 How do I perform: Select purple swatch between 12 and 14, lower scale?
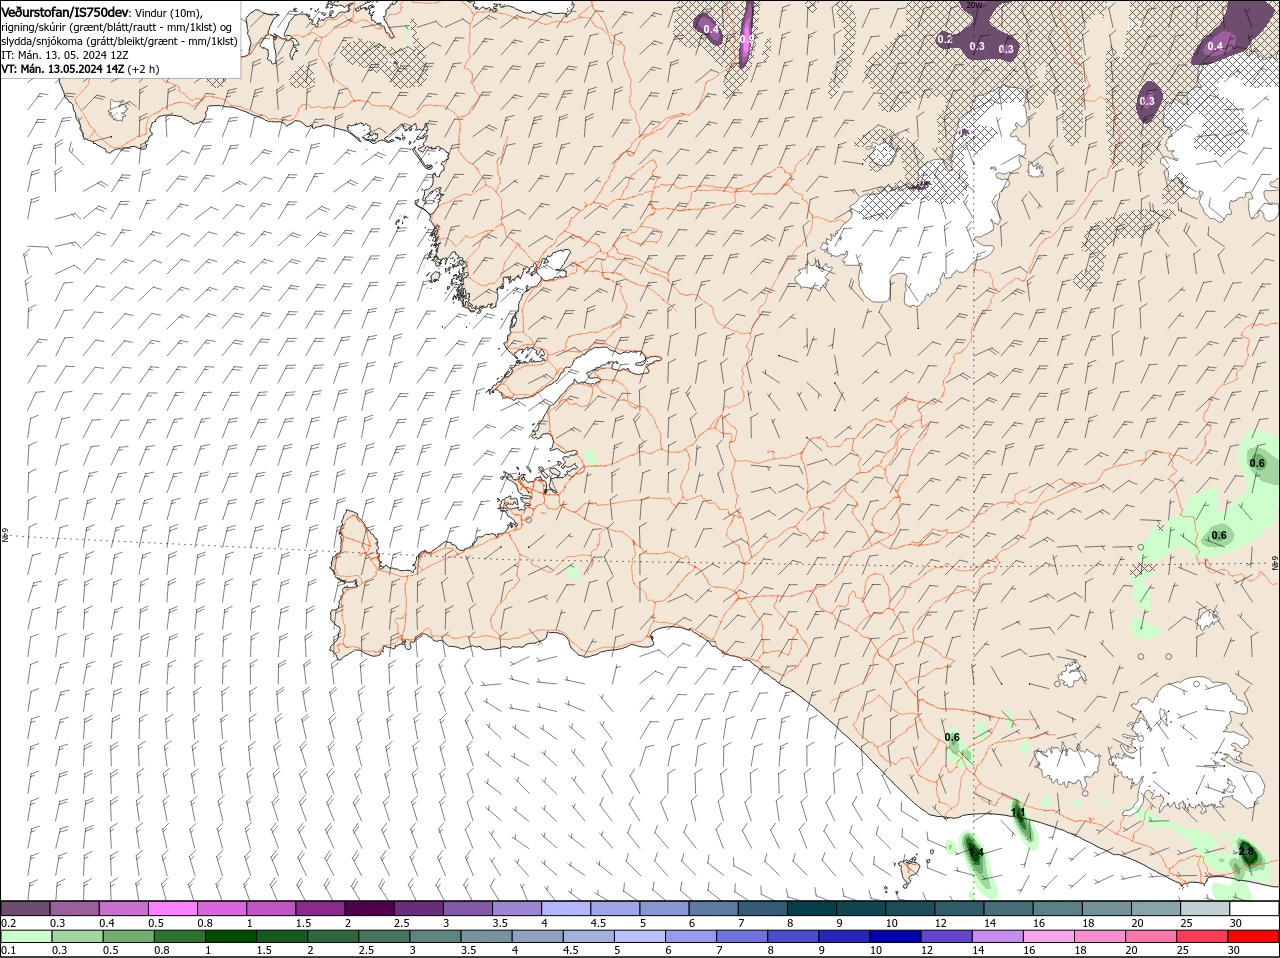tap(945, 936)
